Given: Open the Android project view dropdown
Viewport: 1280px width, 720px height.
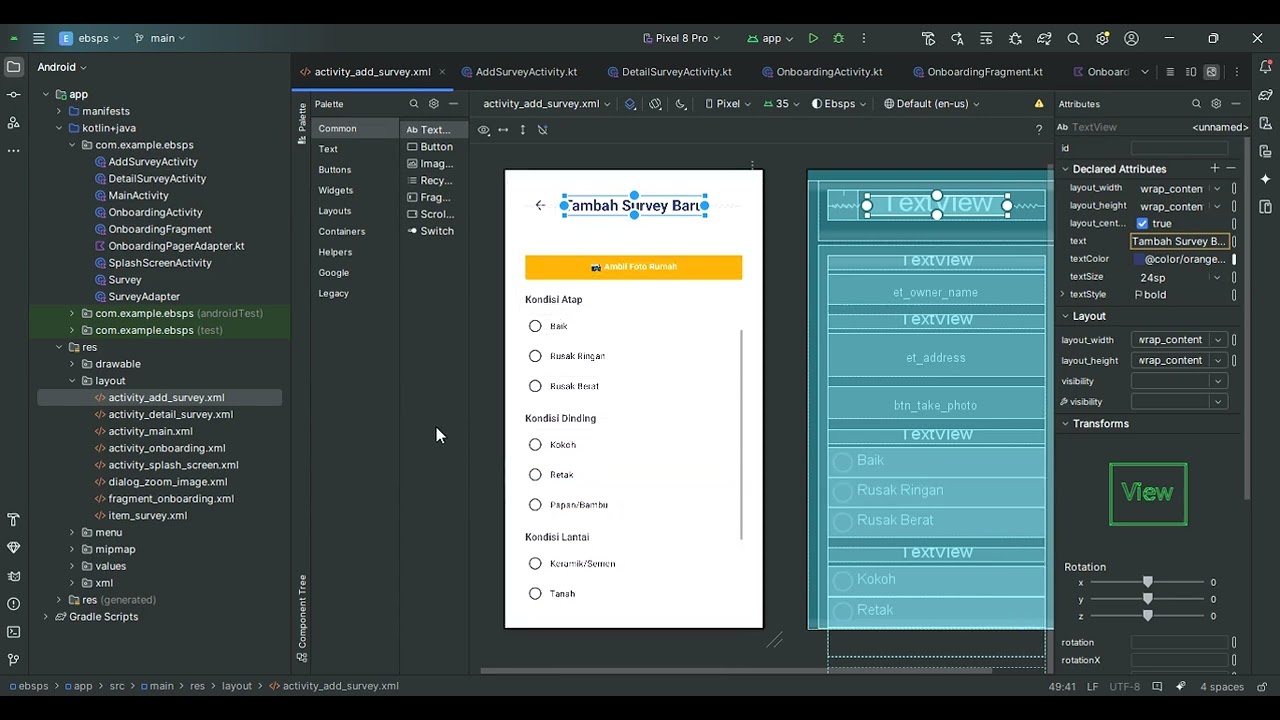Looking at the screenshot, I should coord(62,67).
